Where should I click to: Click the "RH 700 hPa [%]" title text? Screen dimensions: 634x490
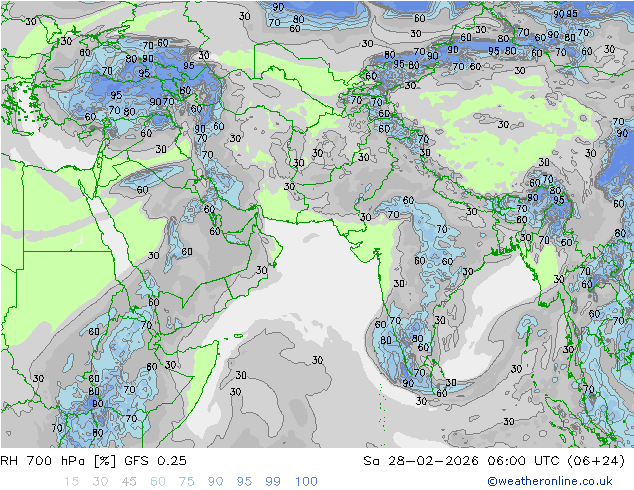tap(58, 461)
